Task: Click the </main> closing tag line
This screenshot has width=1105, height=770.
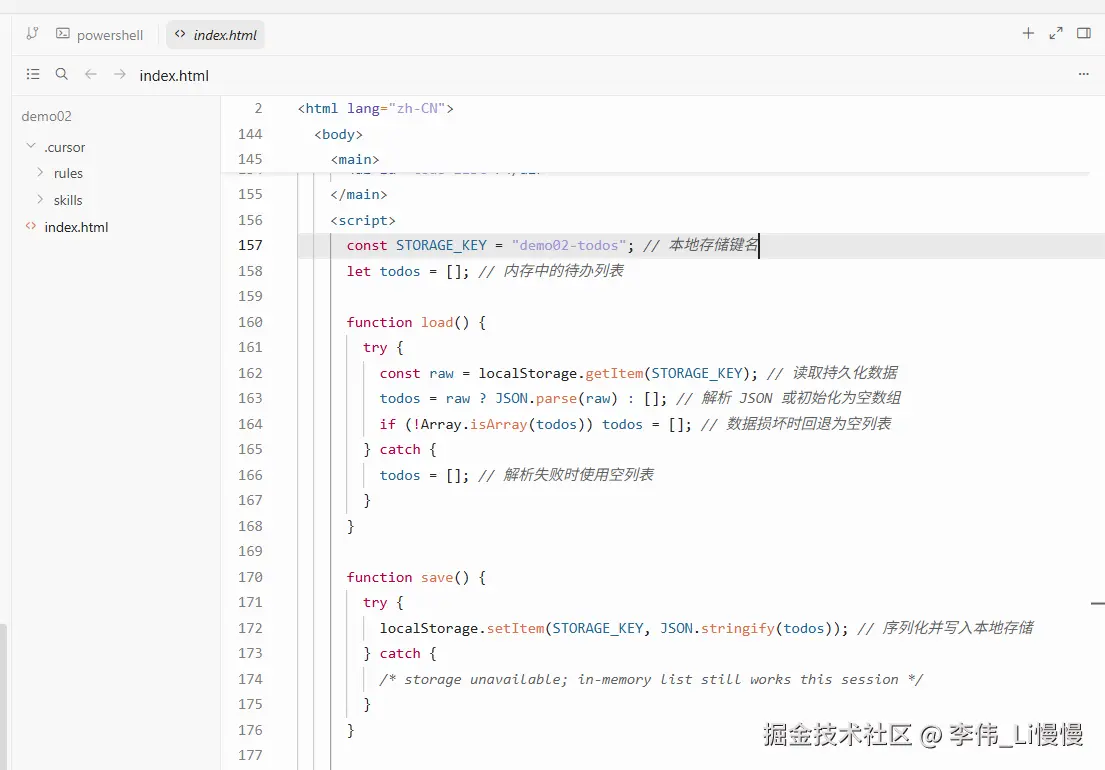Action: 359,194
